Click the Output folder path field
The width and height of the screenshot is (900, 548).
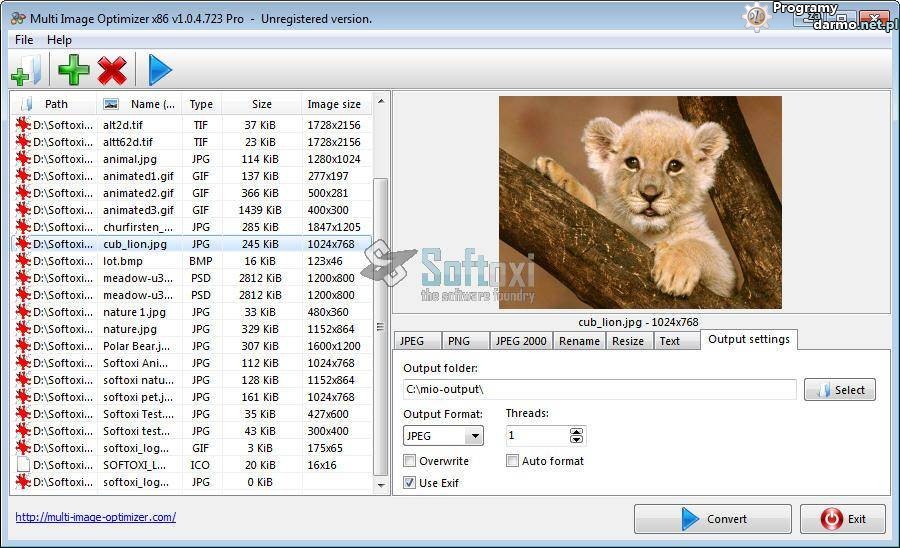(599, 389)
